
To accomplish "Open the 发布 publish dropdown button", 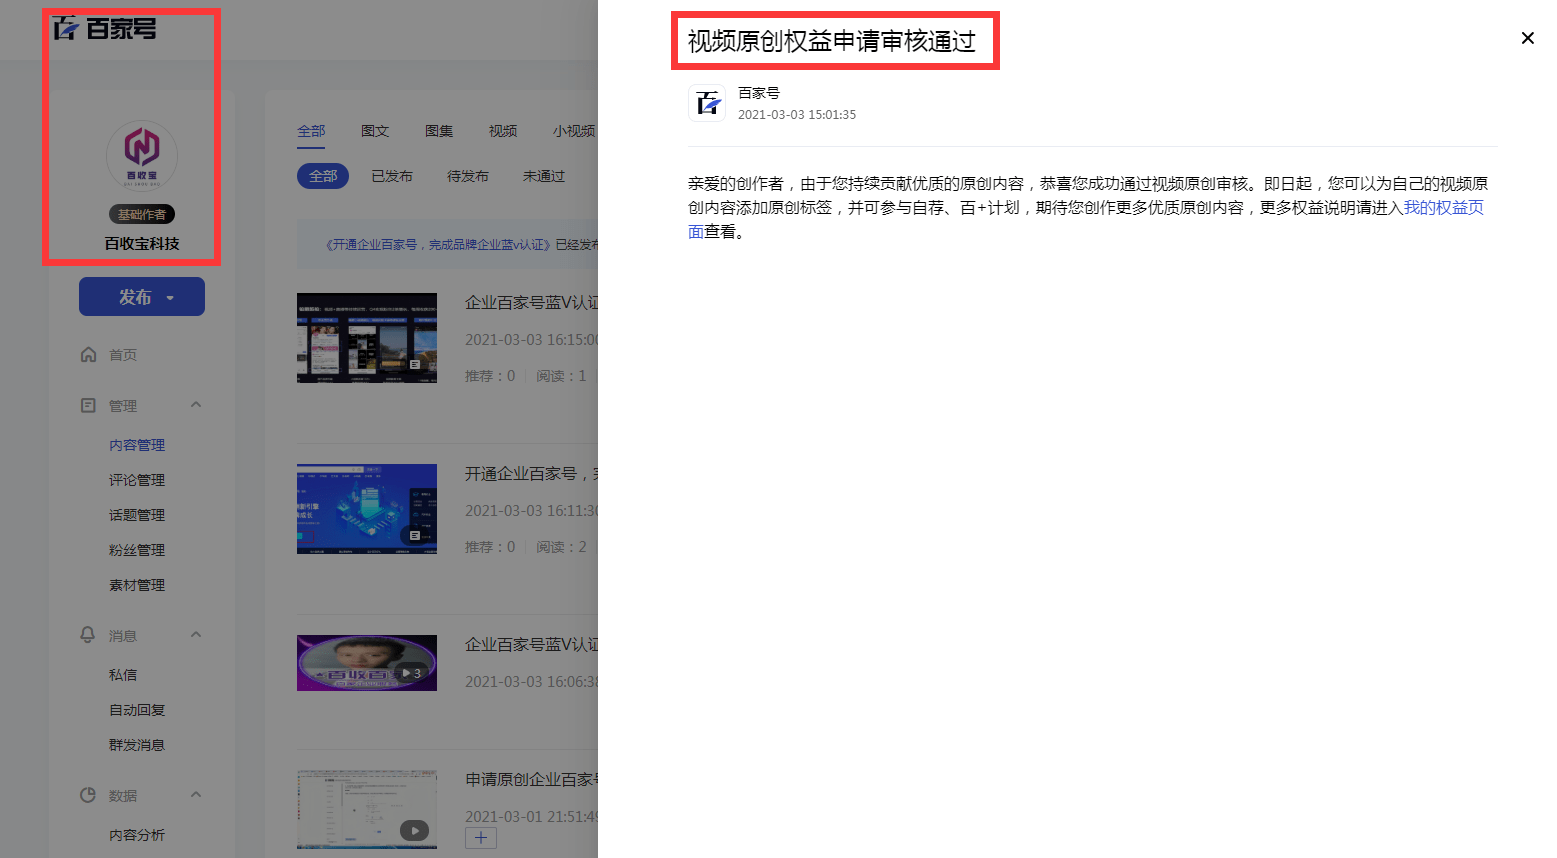I will (x=142, y=297).
